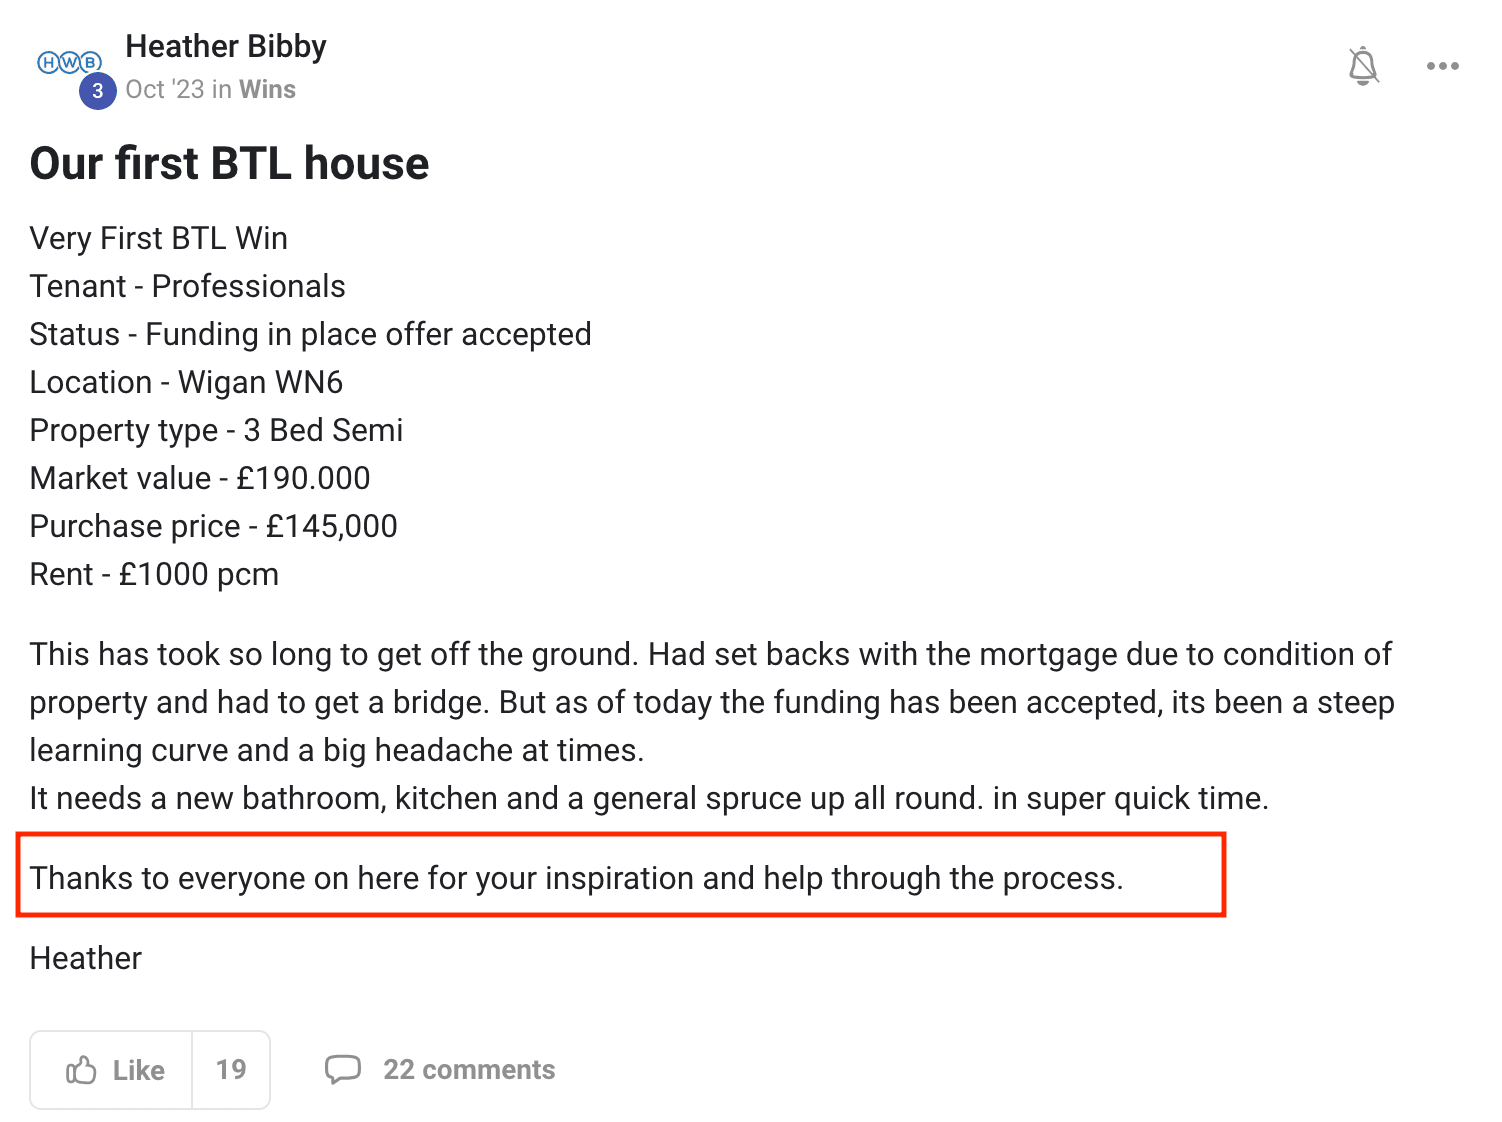Click the thumbs-up icon
Image resolution: width=1502 pixels, height=1122 pixels.
[81, 1070]
